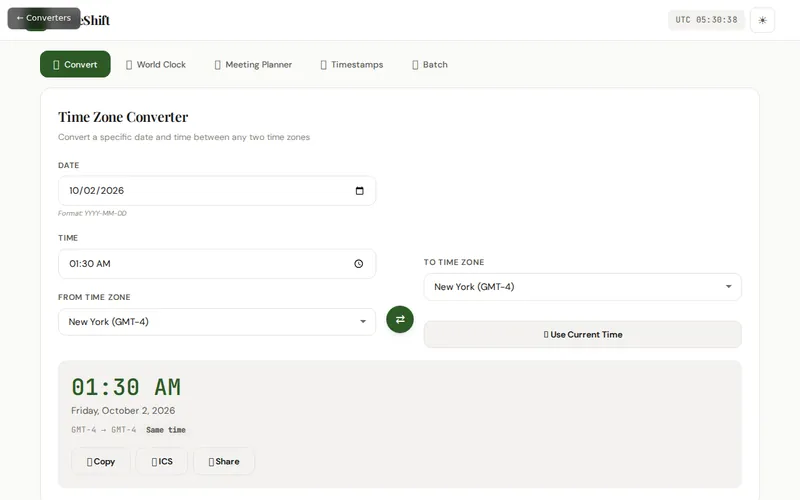The image size is (800, 500).
Task: Click the UTC 05:30:38 clock badge
Action: coord(706,20)
